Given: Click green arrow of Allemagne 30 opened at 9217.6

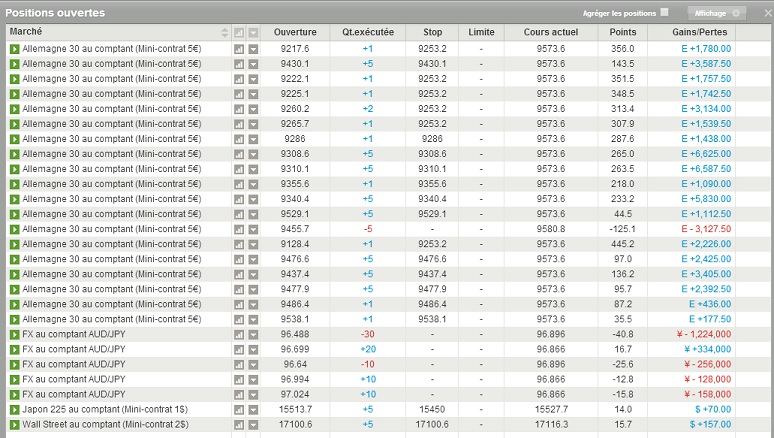Looking at the screenshot, I should coord(15,49).
